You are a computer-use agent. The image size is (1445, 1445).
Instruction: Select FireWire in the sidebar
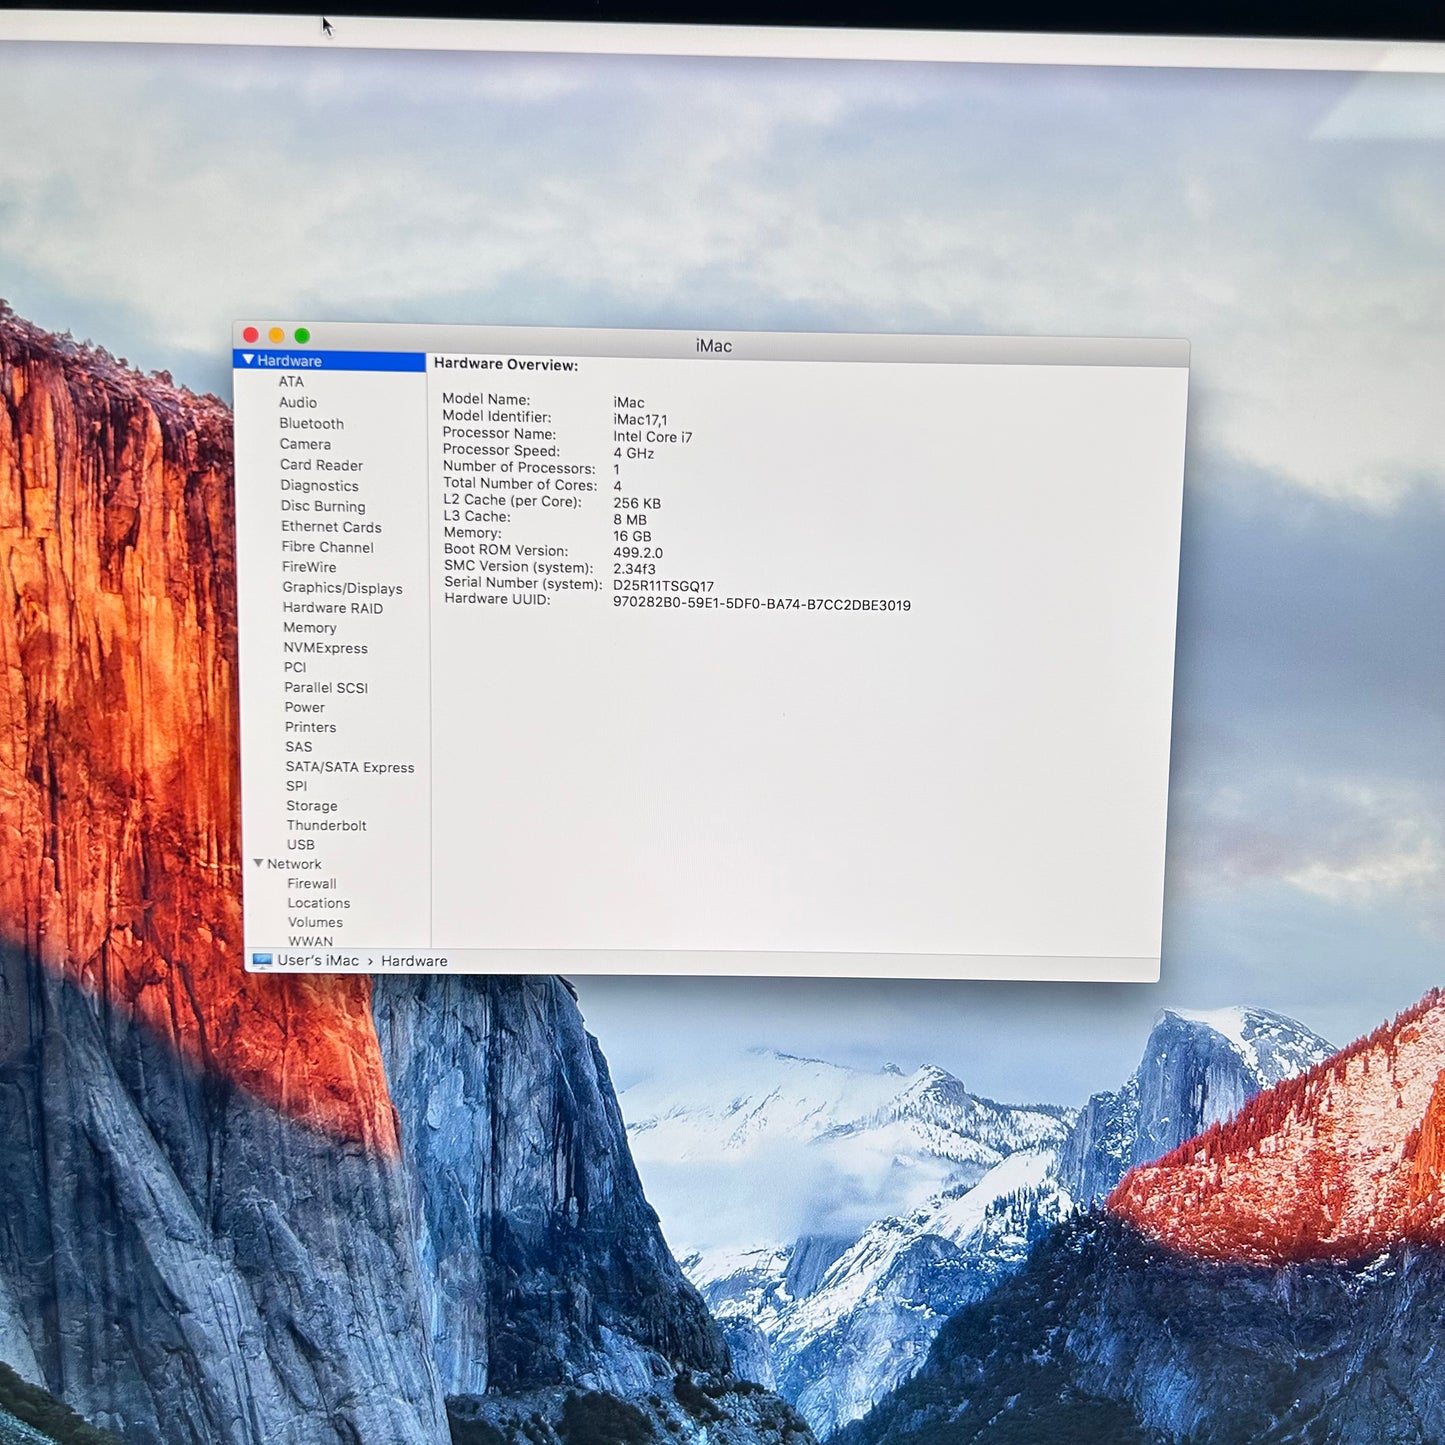pos(309,567)
